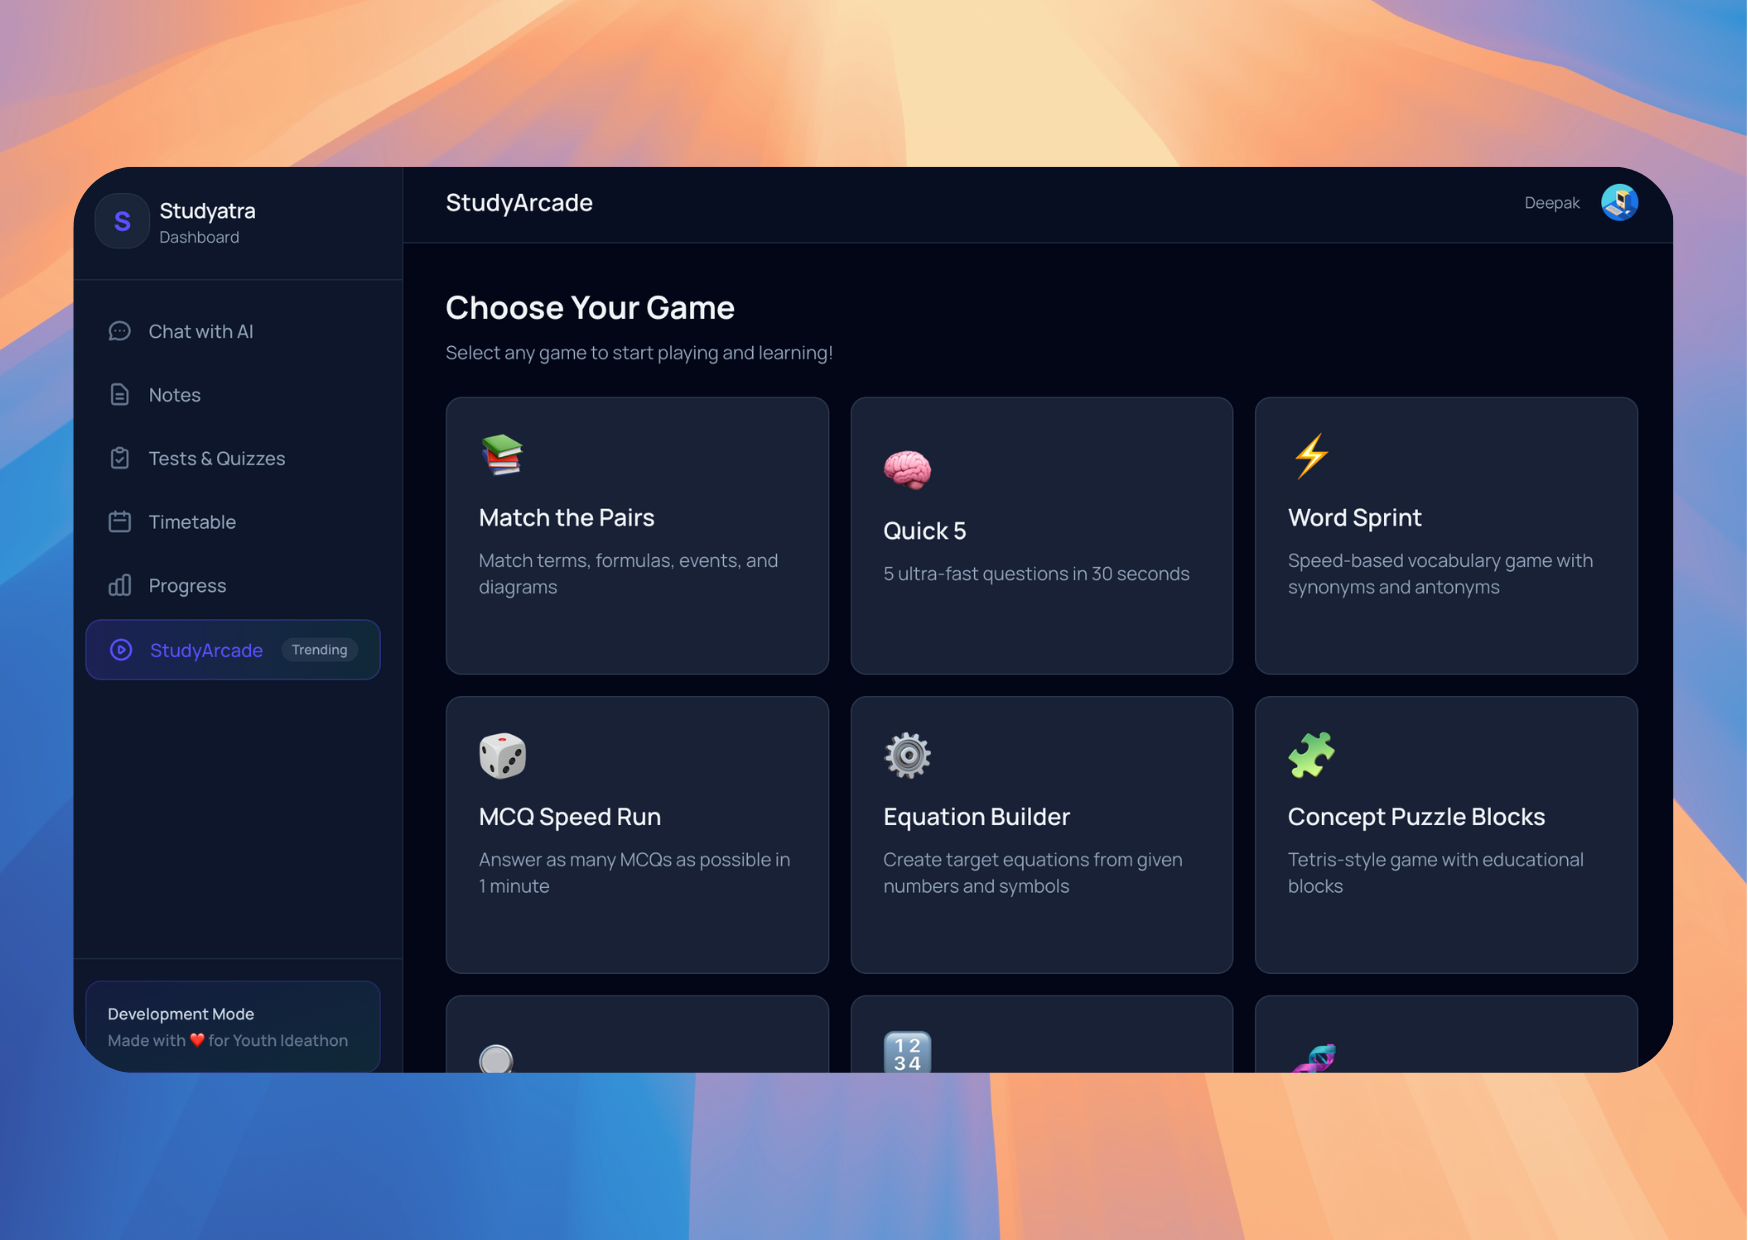
Task: Click the Trending badge beside StudyArcade
Action: point(319,650)
